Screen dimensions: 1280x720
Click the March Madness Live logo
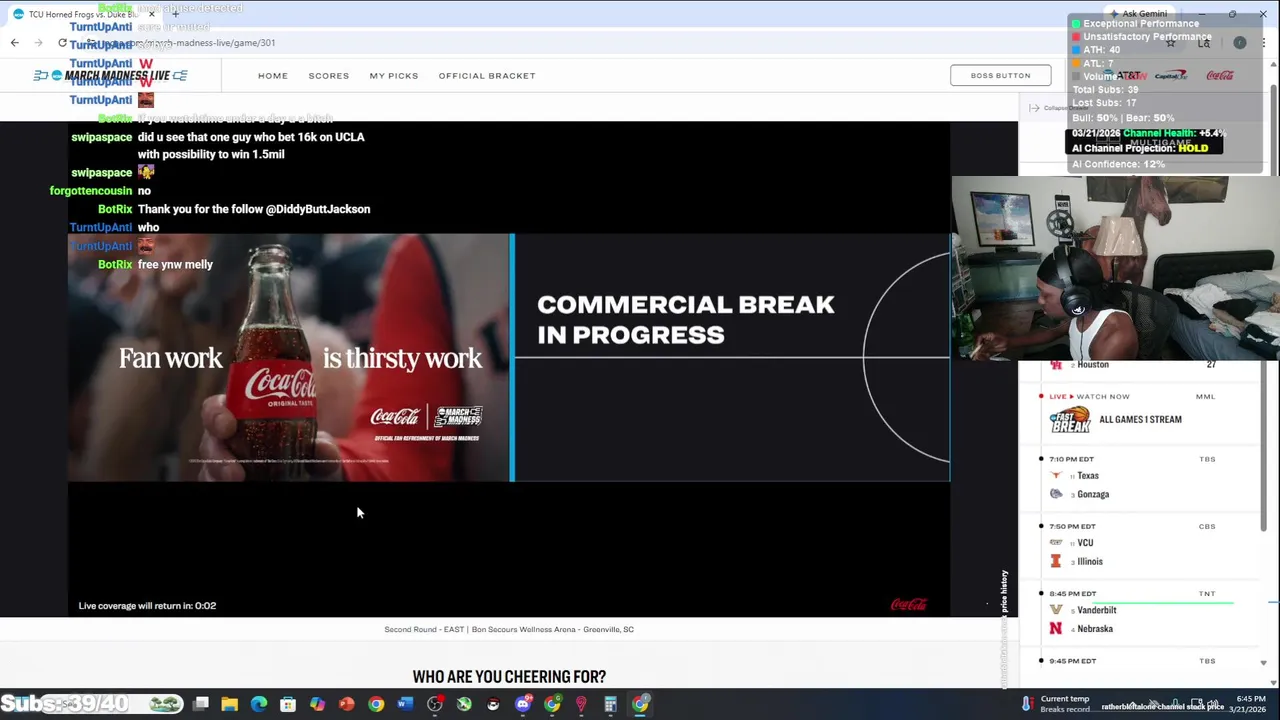[110, 76]
